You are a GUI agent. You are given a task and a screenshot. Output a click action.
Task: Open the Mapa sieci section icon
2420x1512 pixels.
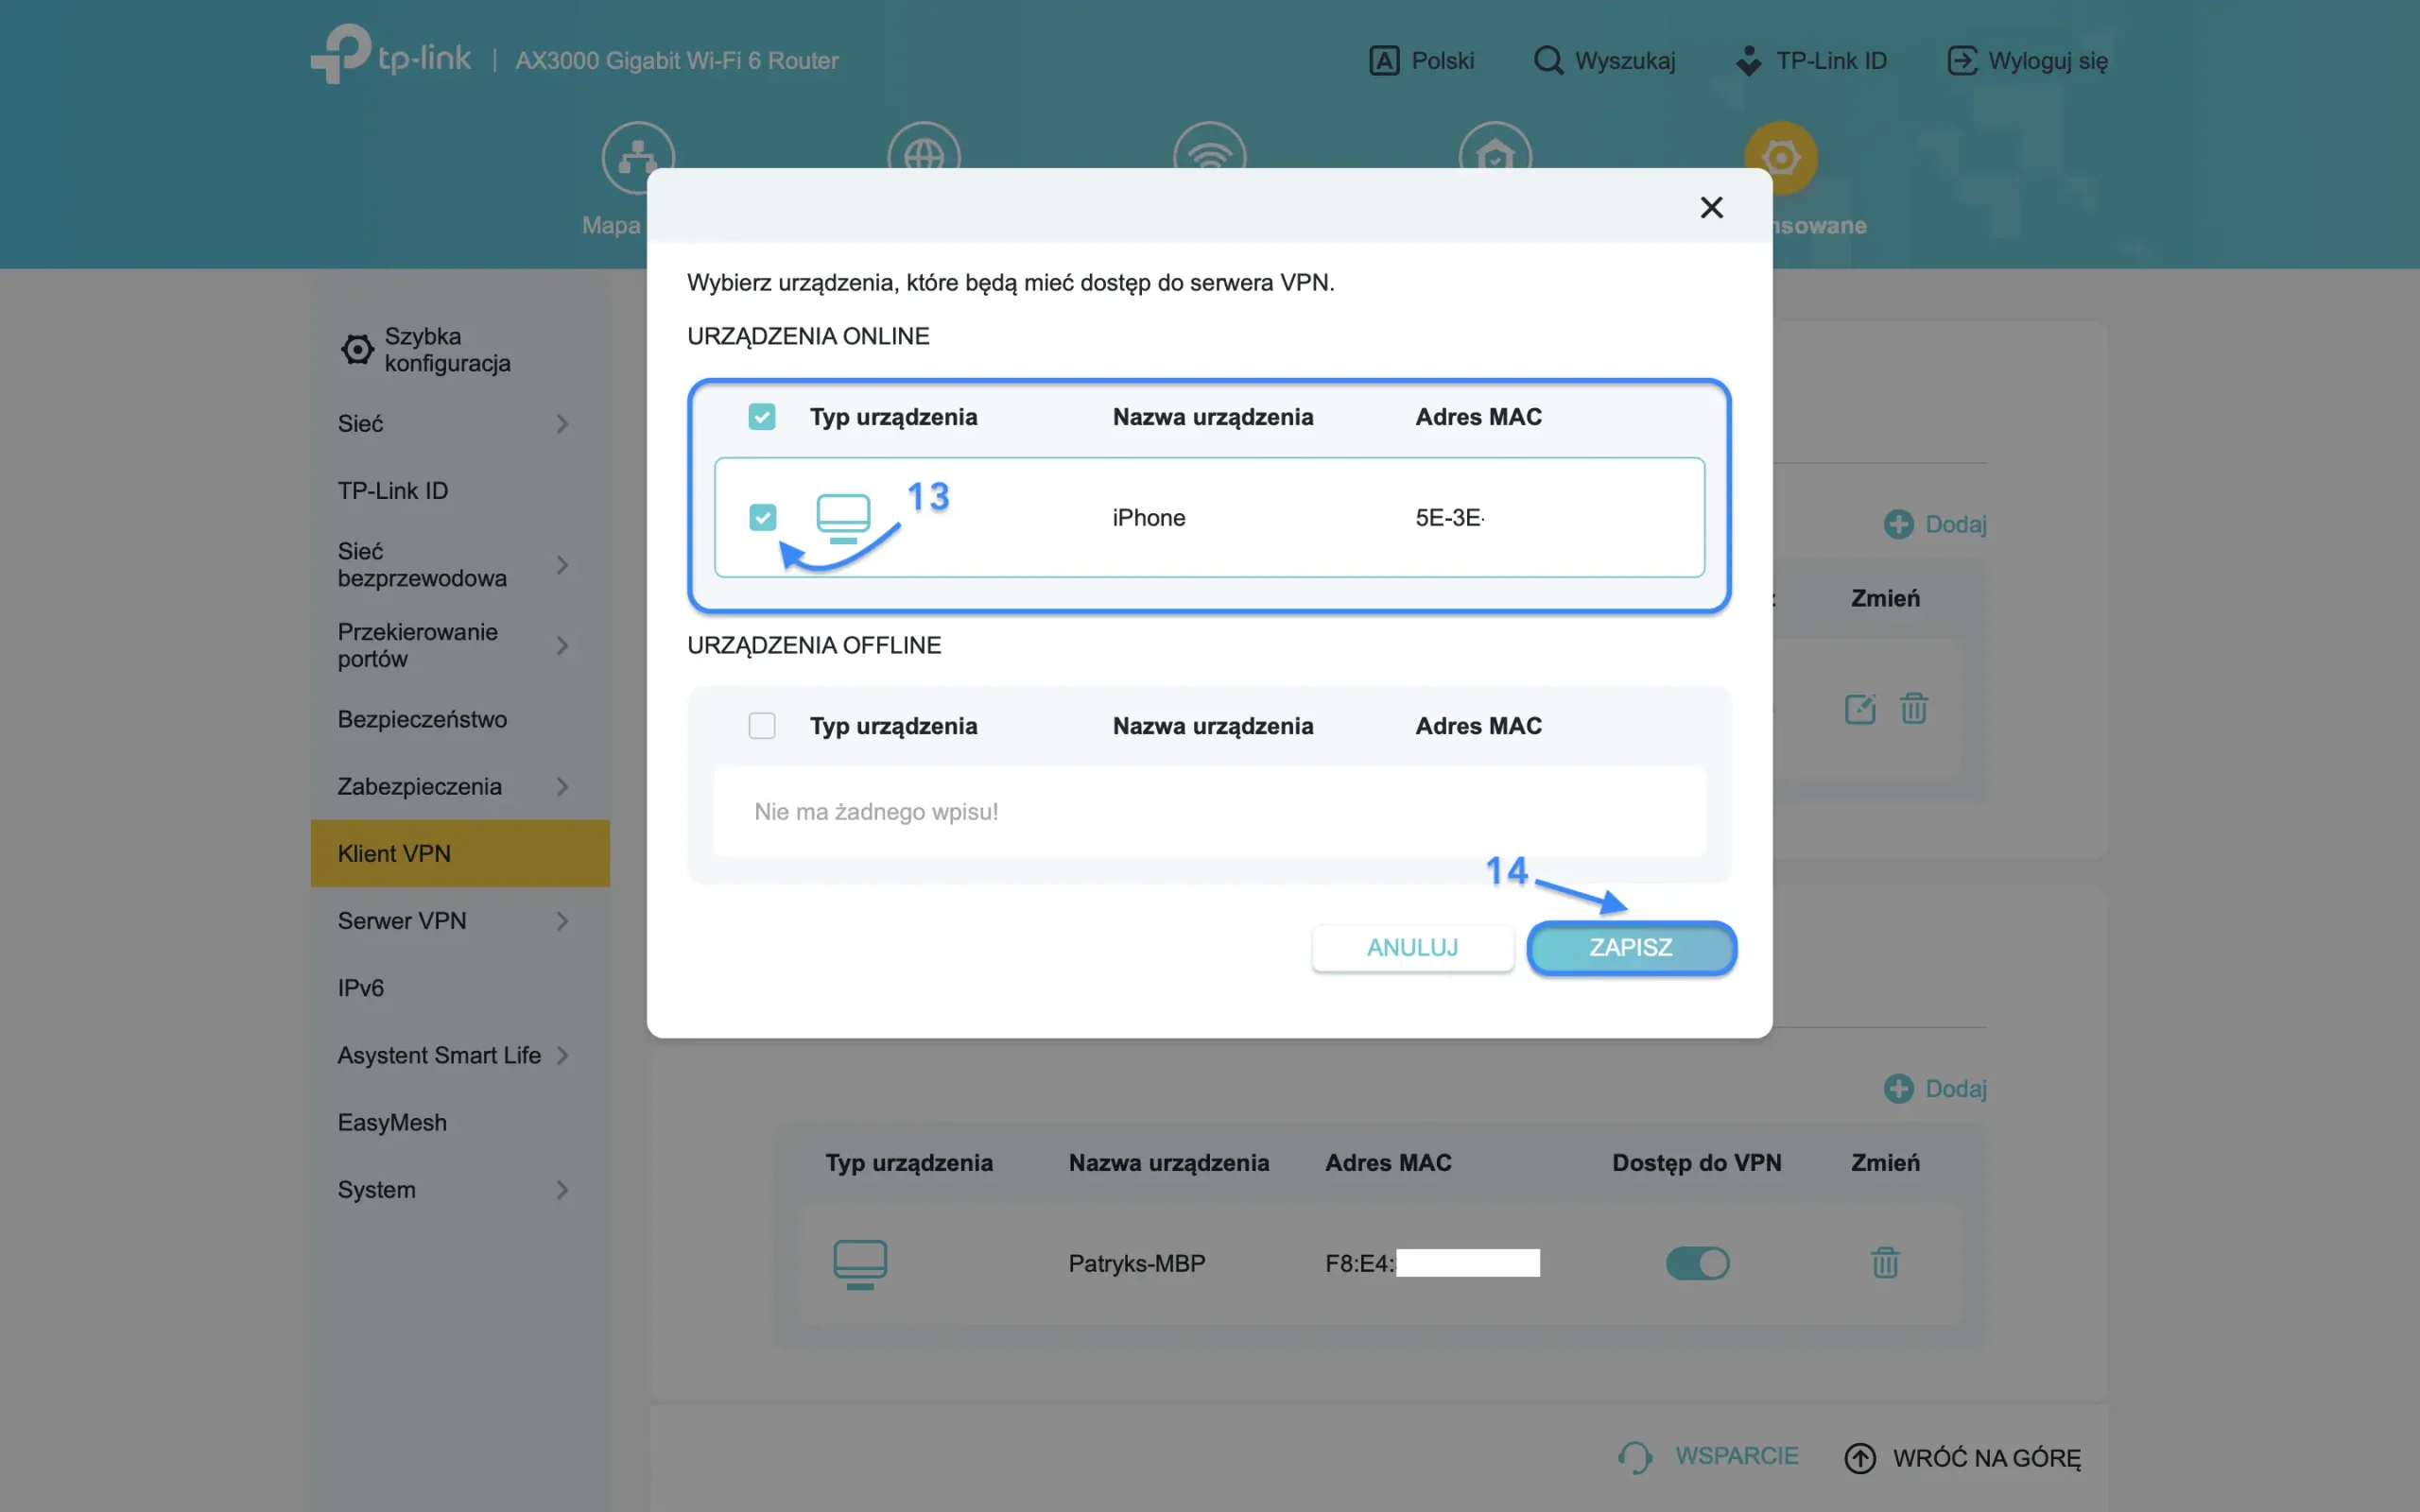point(637,157)
